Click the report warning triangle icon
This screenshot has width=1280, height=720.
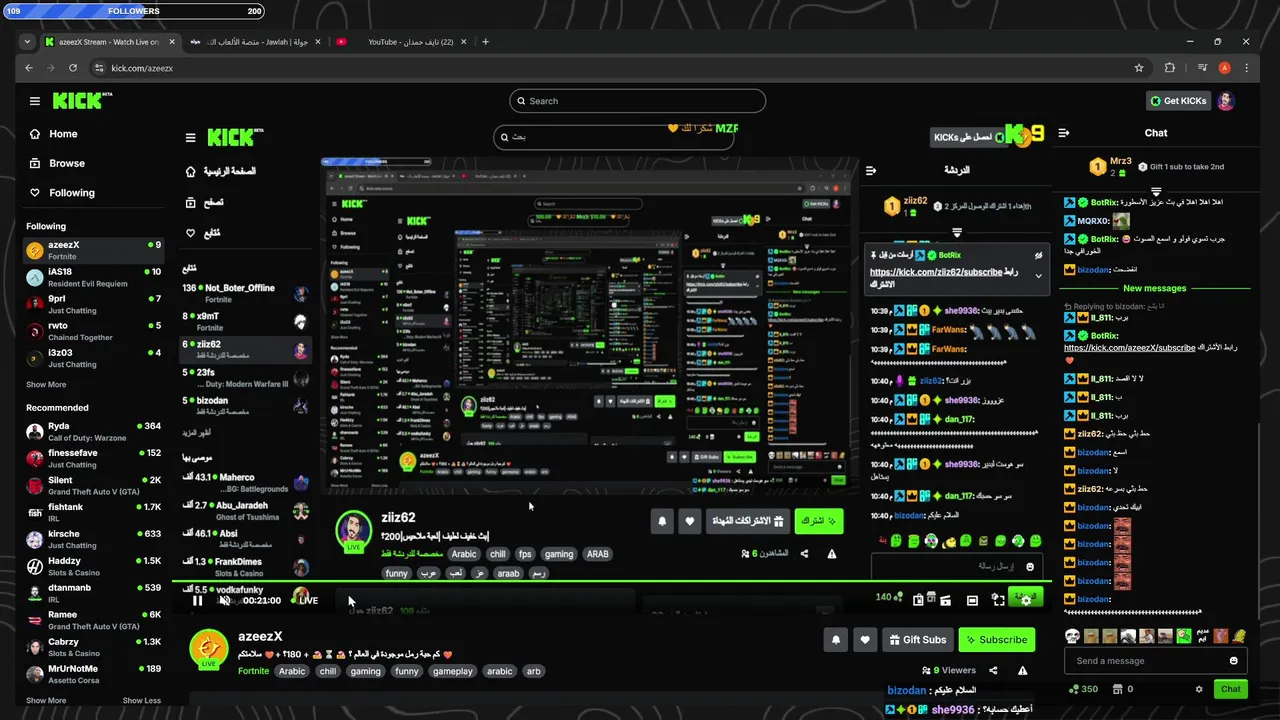[1022, 671]
